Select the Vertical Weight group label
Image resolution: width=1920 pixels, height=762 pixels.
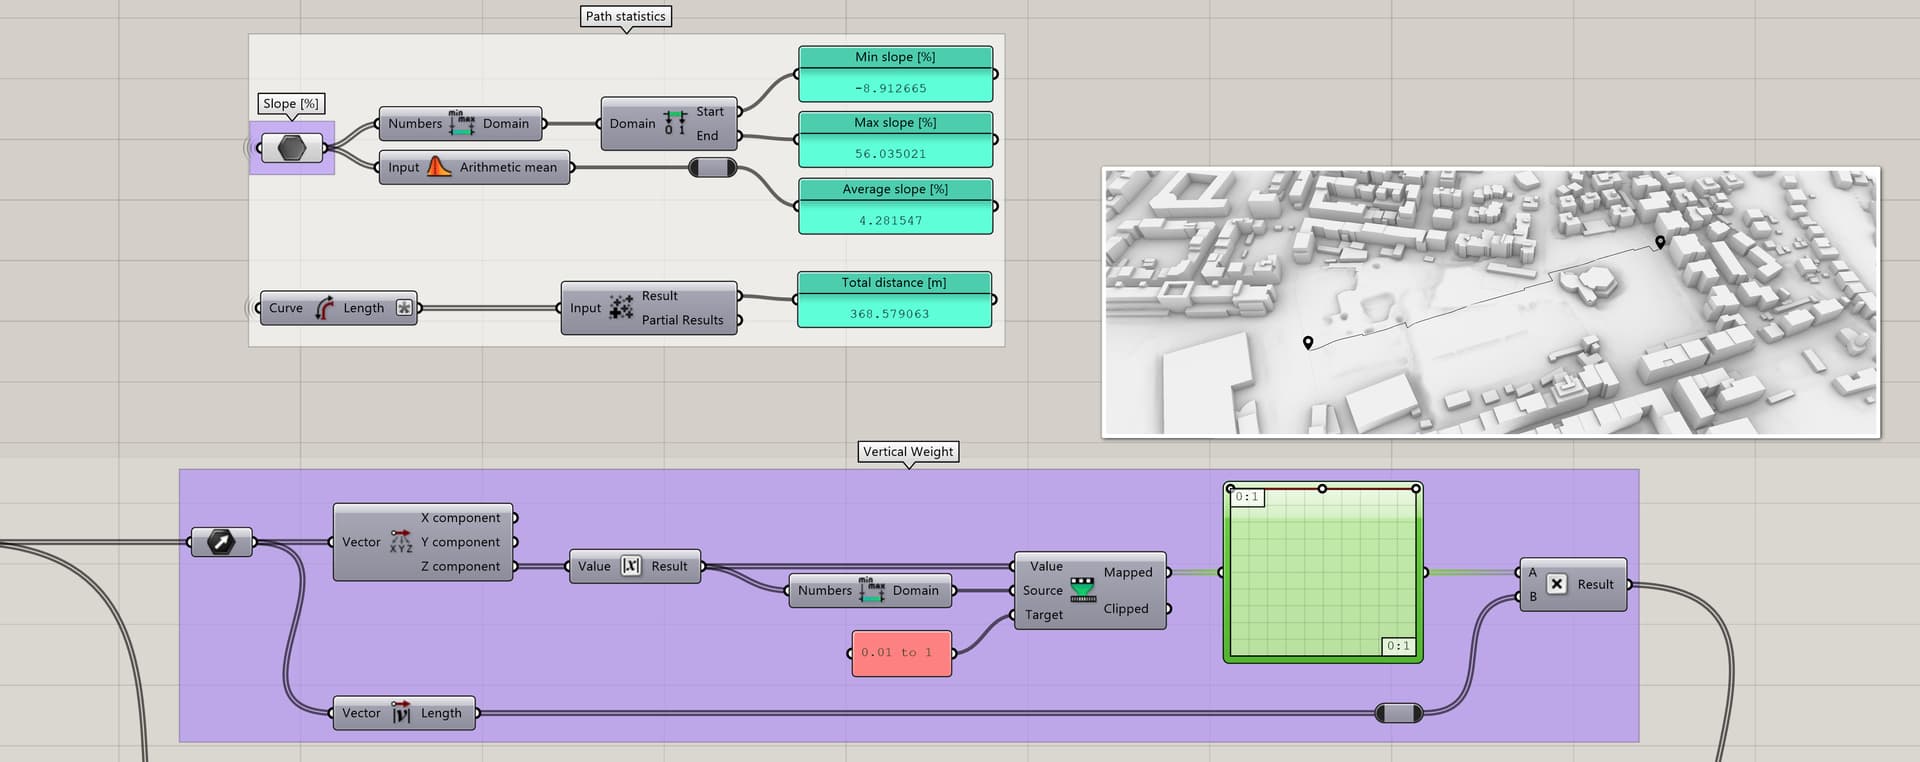pos(908,451)
